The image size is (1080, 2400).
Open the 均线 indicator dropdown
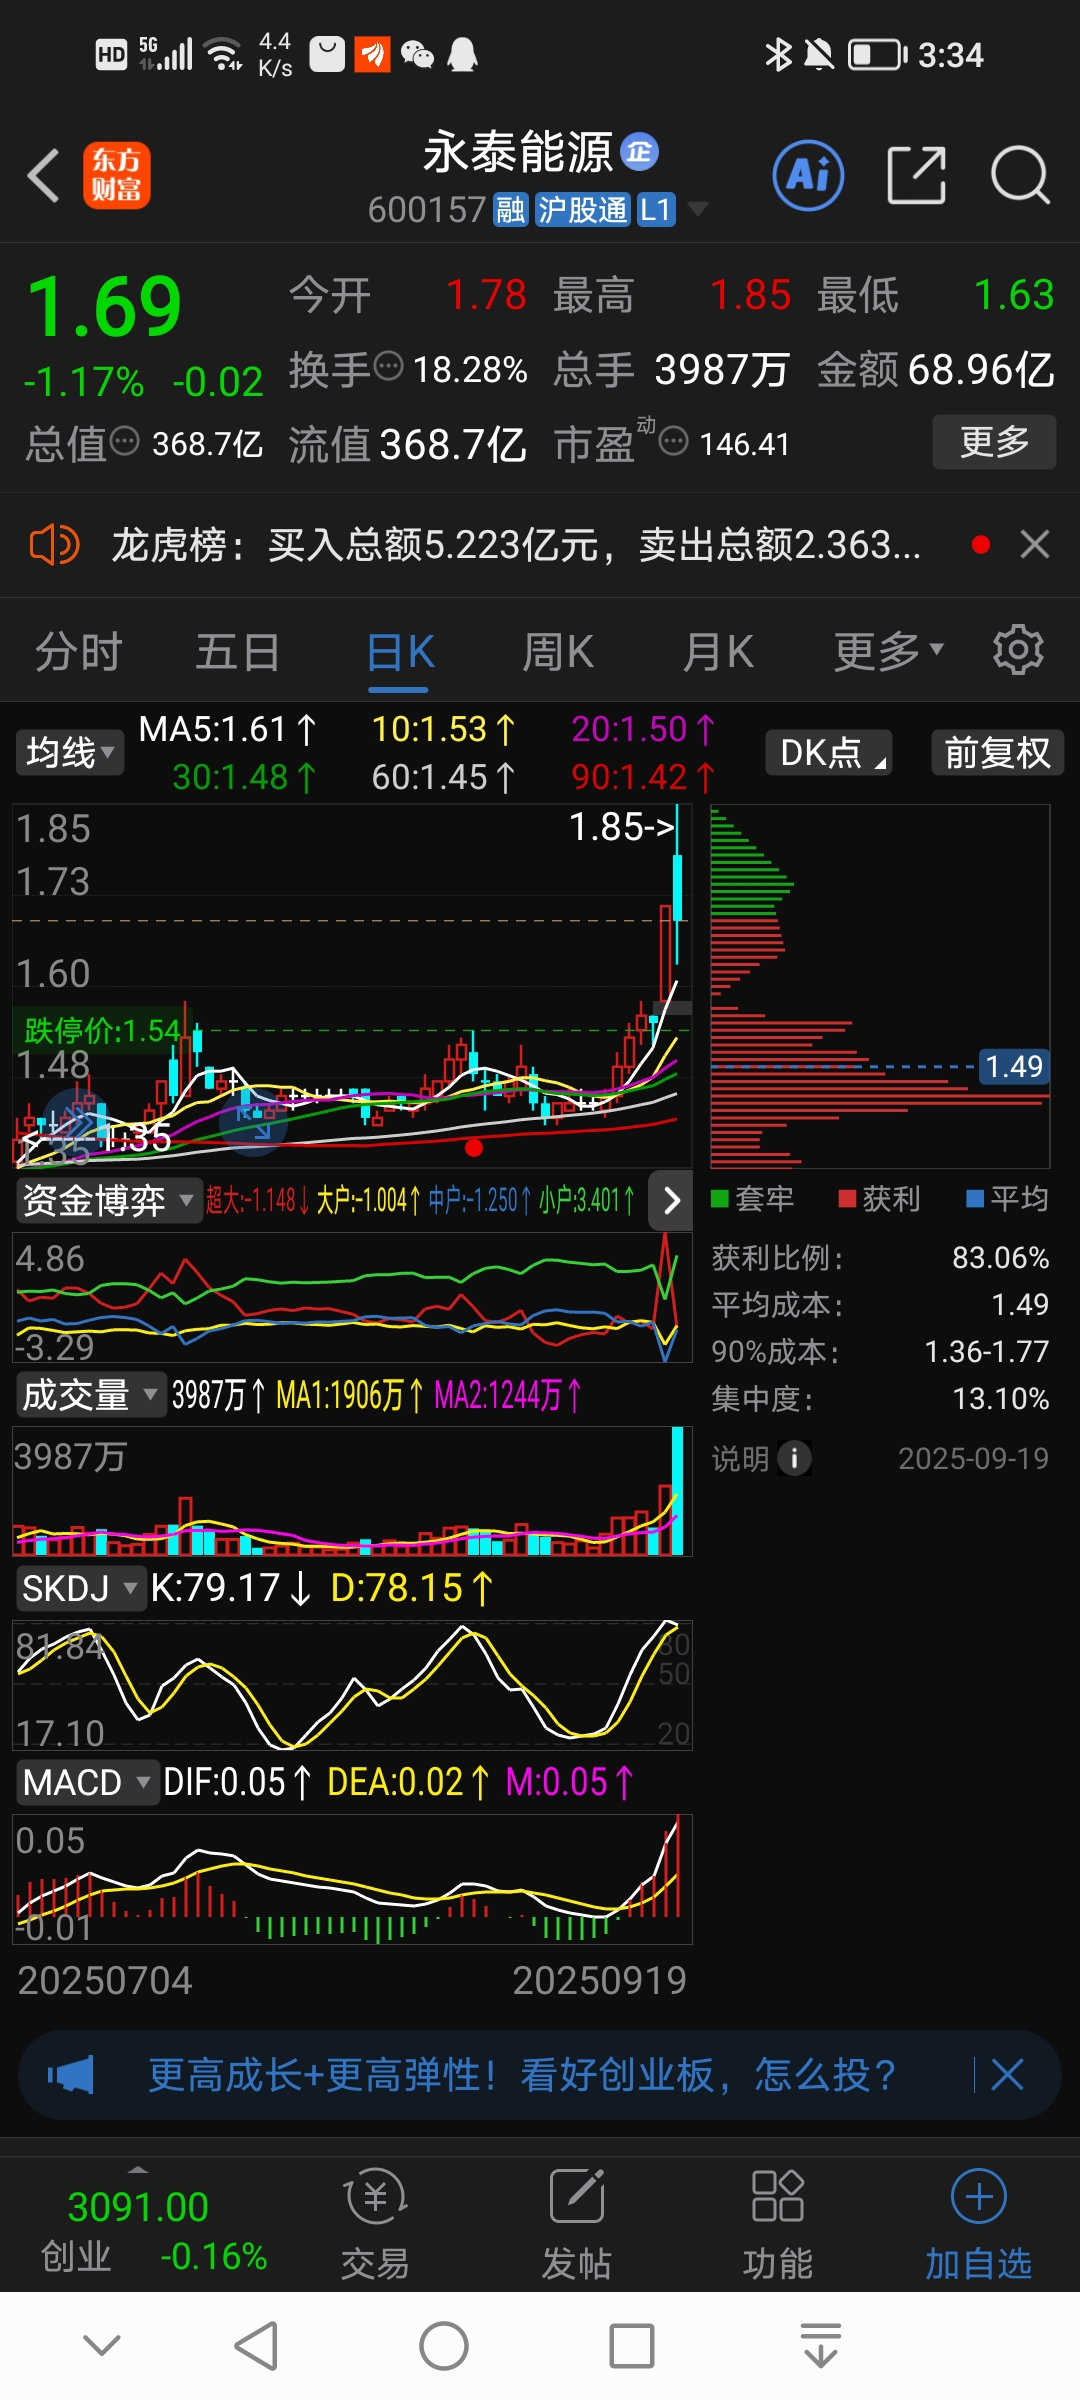tap(70, 752)
